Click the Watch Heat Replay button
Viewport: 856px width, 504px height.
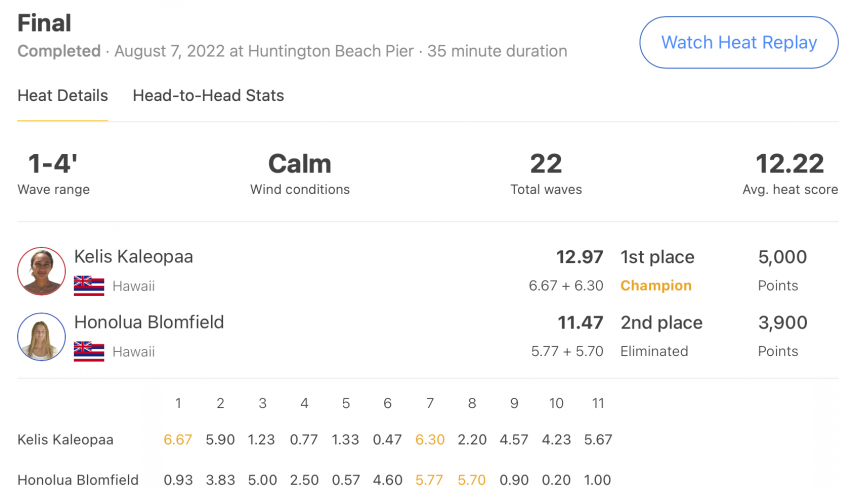click(x=739, y=42)
